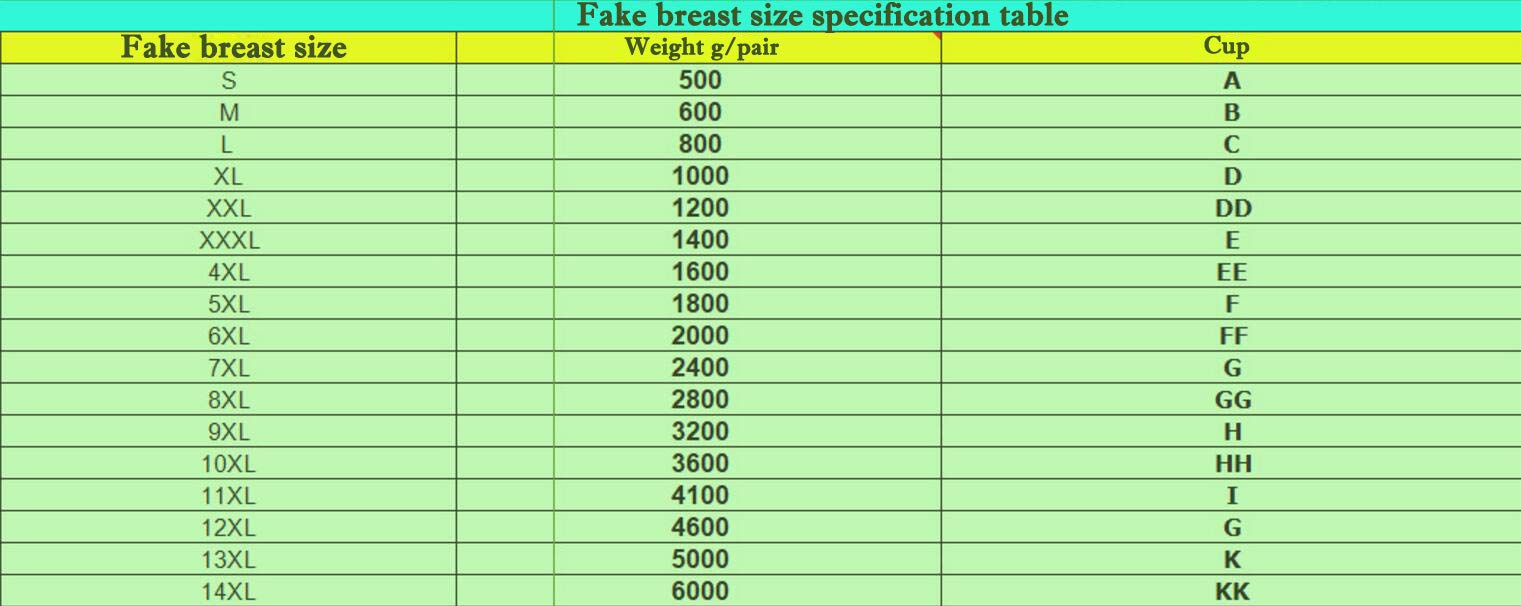
Task: Select the weight cell showing 500
Action: pyautogui.click(x=700, y=81)
